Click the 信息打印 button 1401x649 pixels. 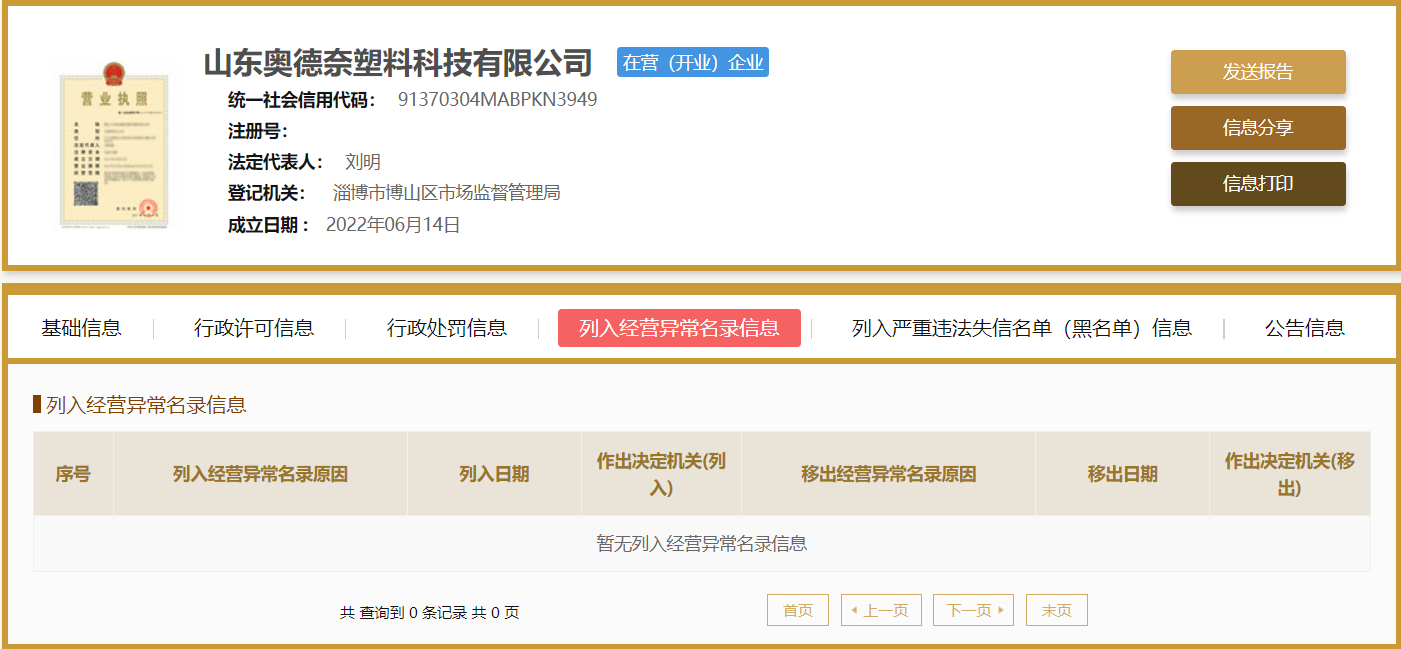click(x=1258, y=184)
